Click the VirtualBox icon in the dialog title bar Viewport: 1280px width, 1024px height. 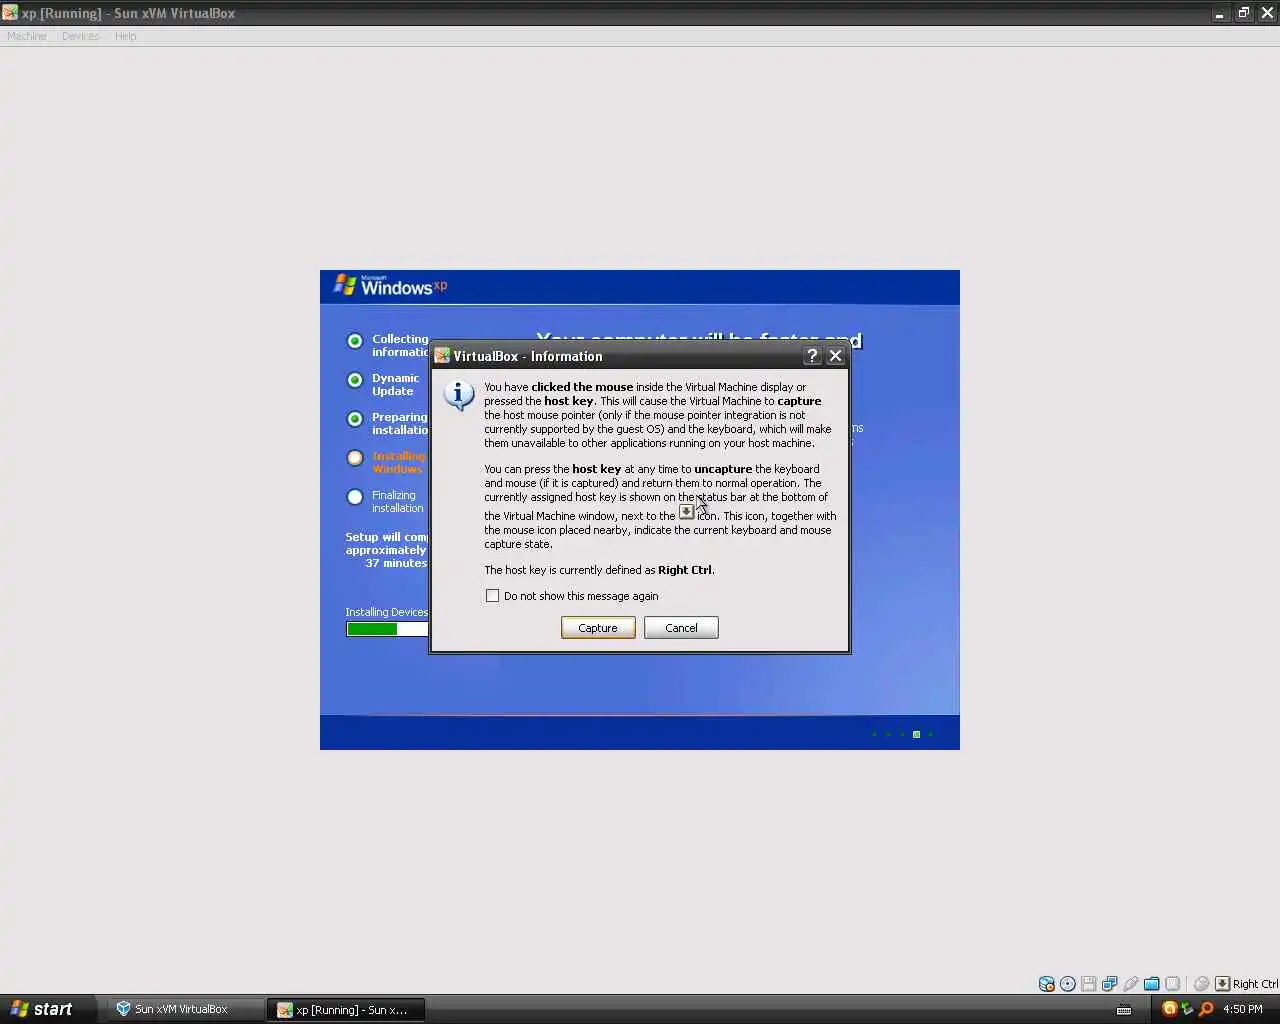tap(442, 356)
